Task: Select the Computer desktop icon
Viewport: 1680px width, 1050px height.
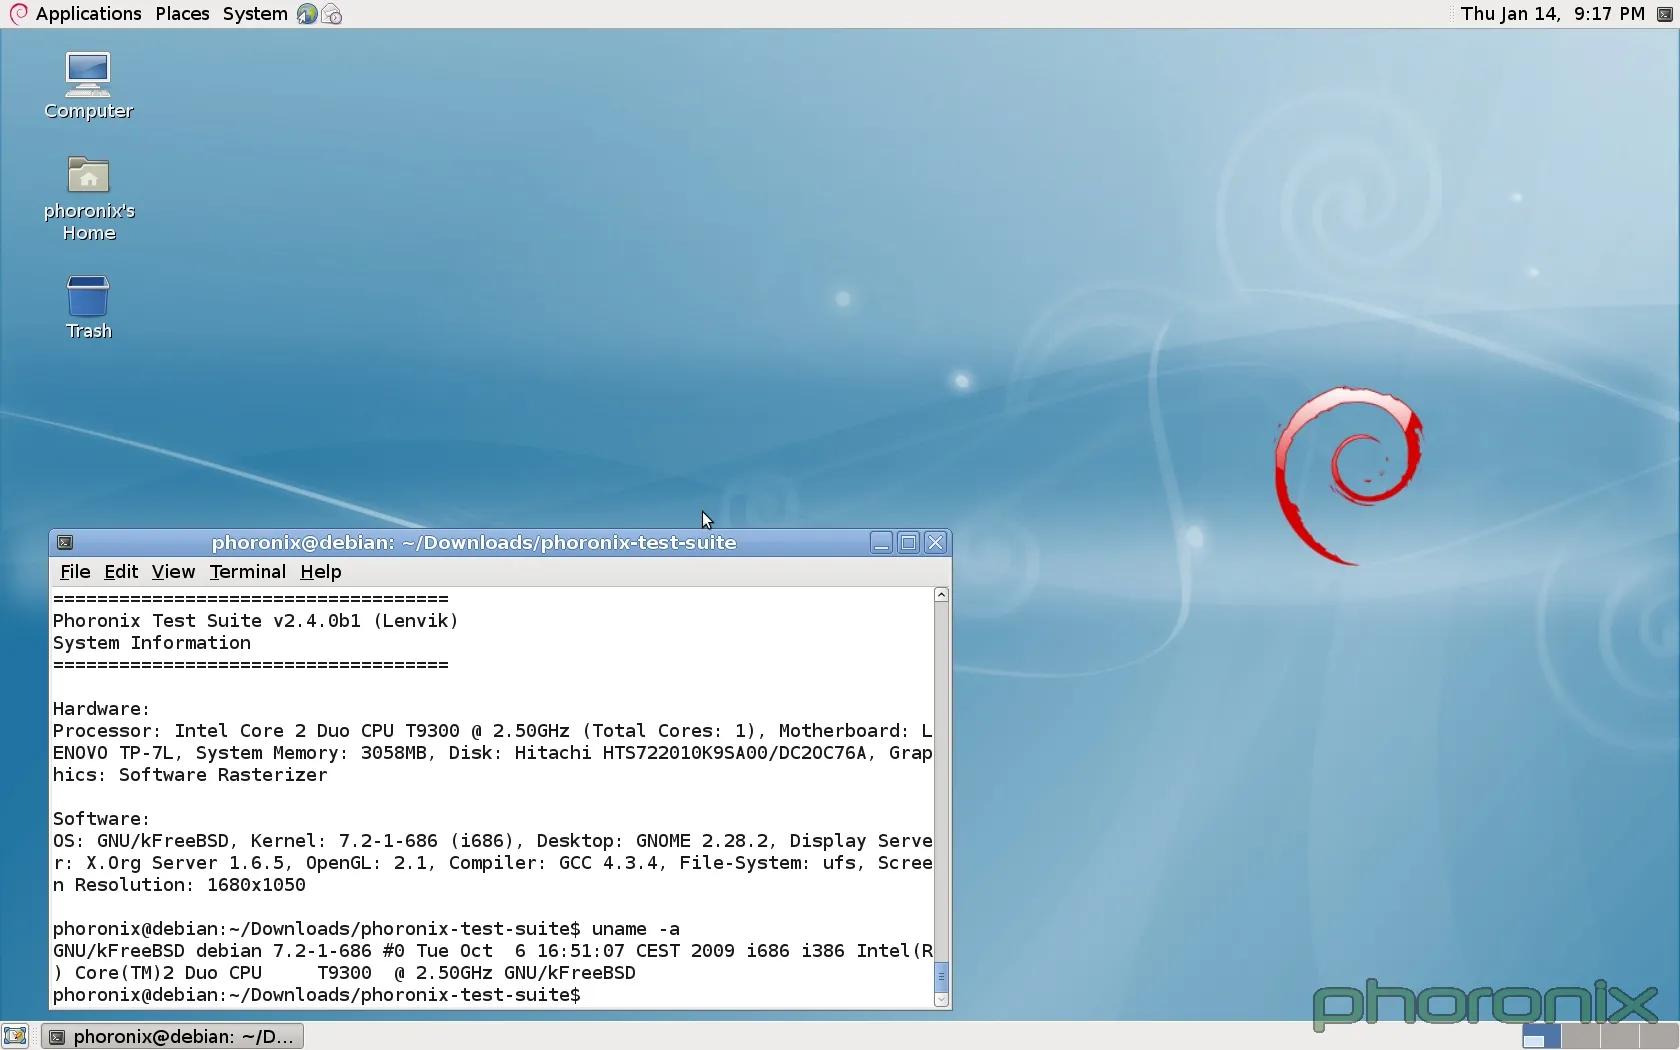Action: pos(88,86)
